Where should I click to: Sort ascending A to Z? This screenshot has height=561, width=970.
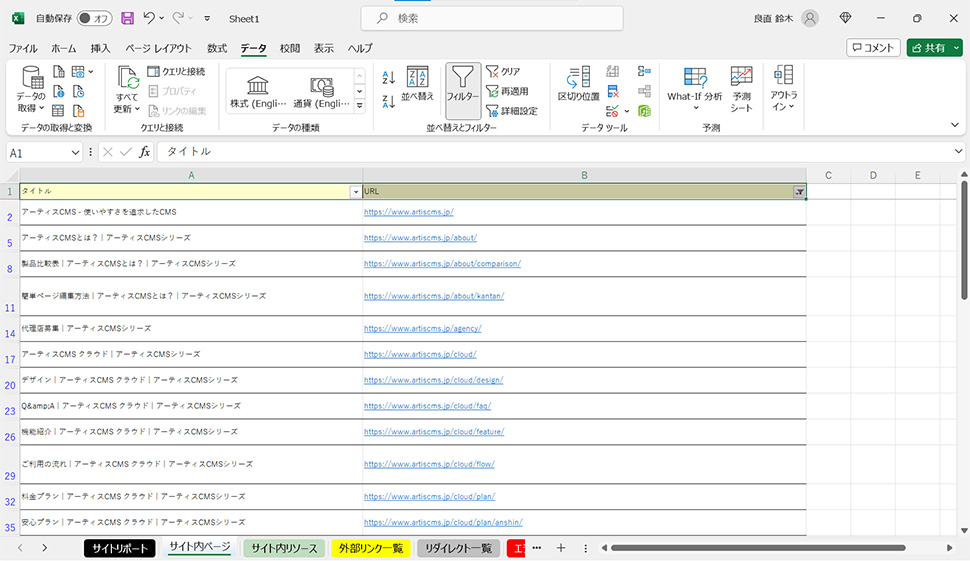point(388,77)
